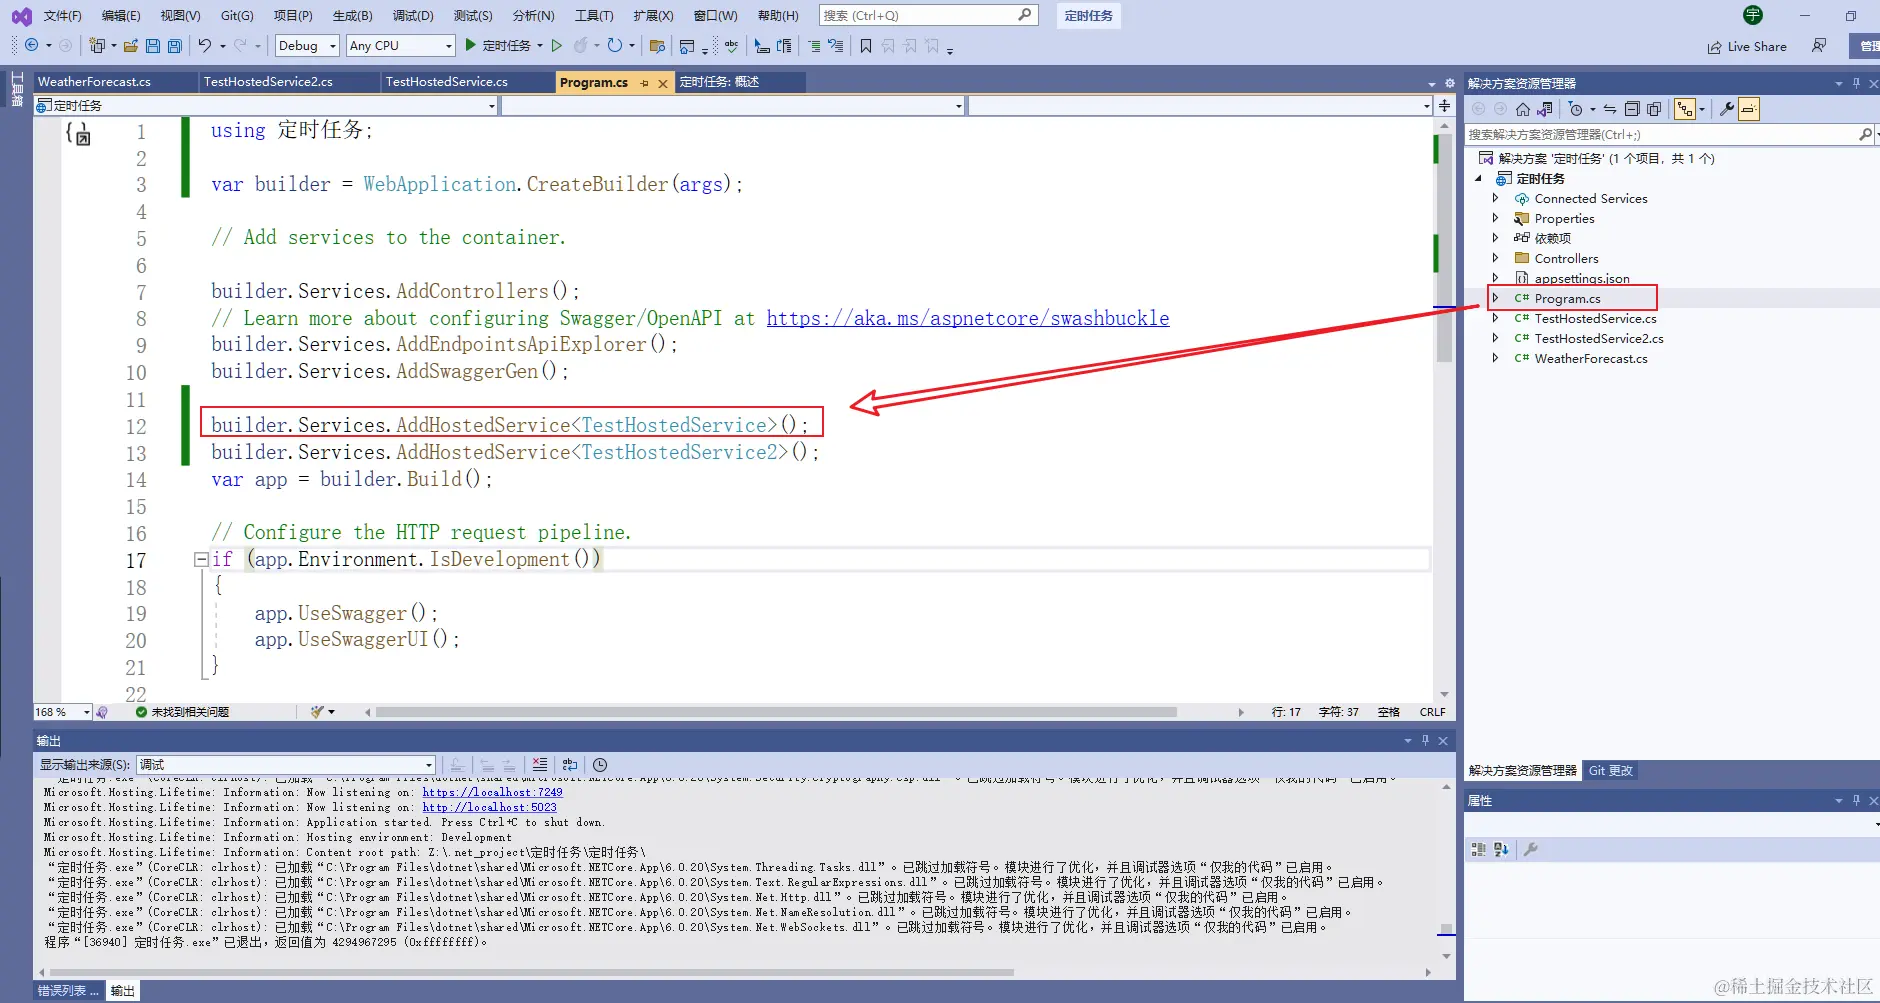Click the Save All toolbar icon
The width and height of the screenshot is (1880, 1003).
[x=175, y=46]
